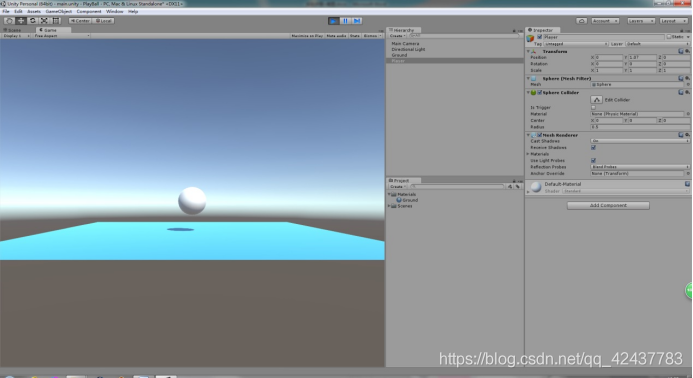Switch to the Scene tab

[13, 30]
